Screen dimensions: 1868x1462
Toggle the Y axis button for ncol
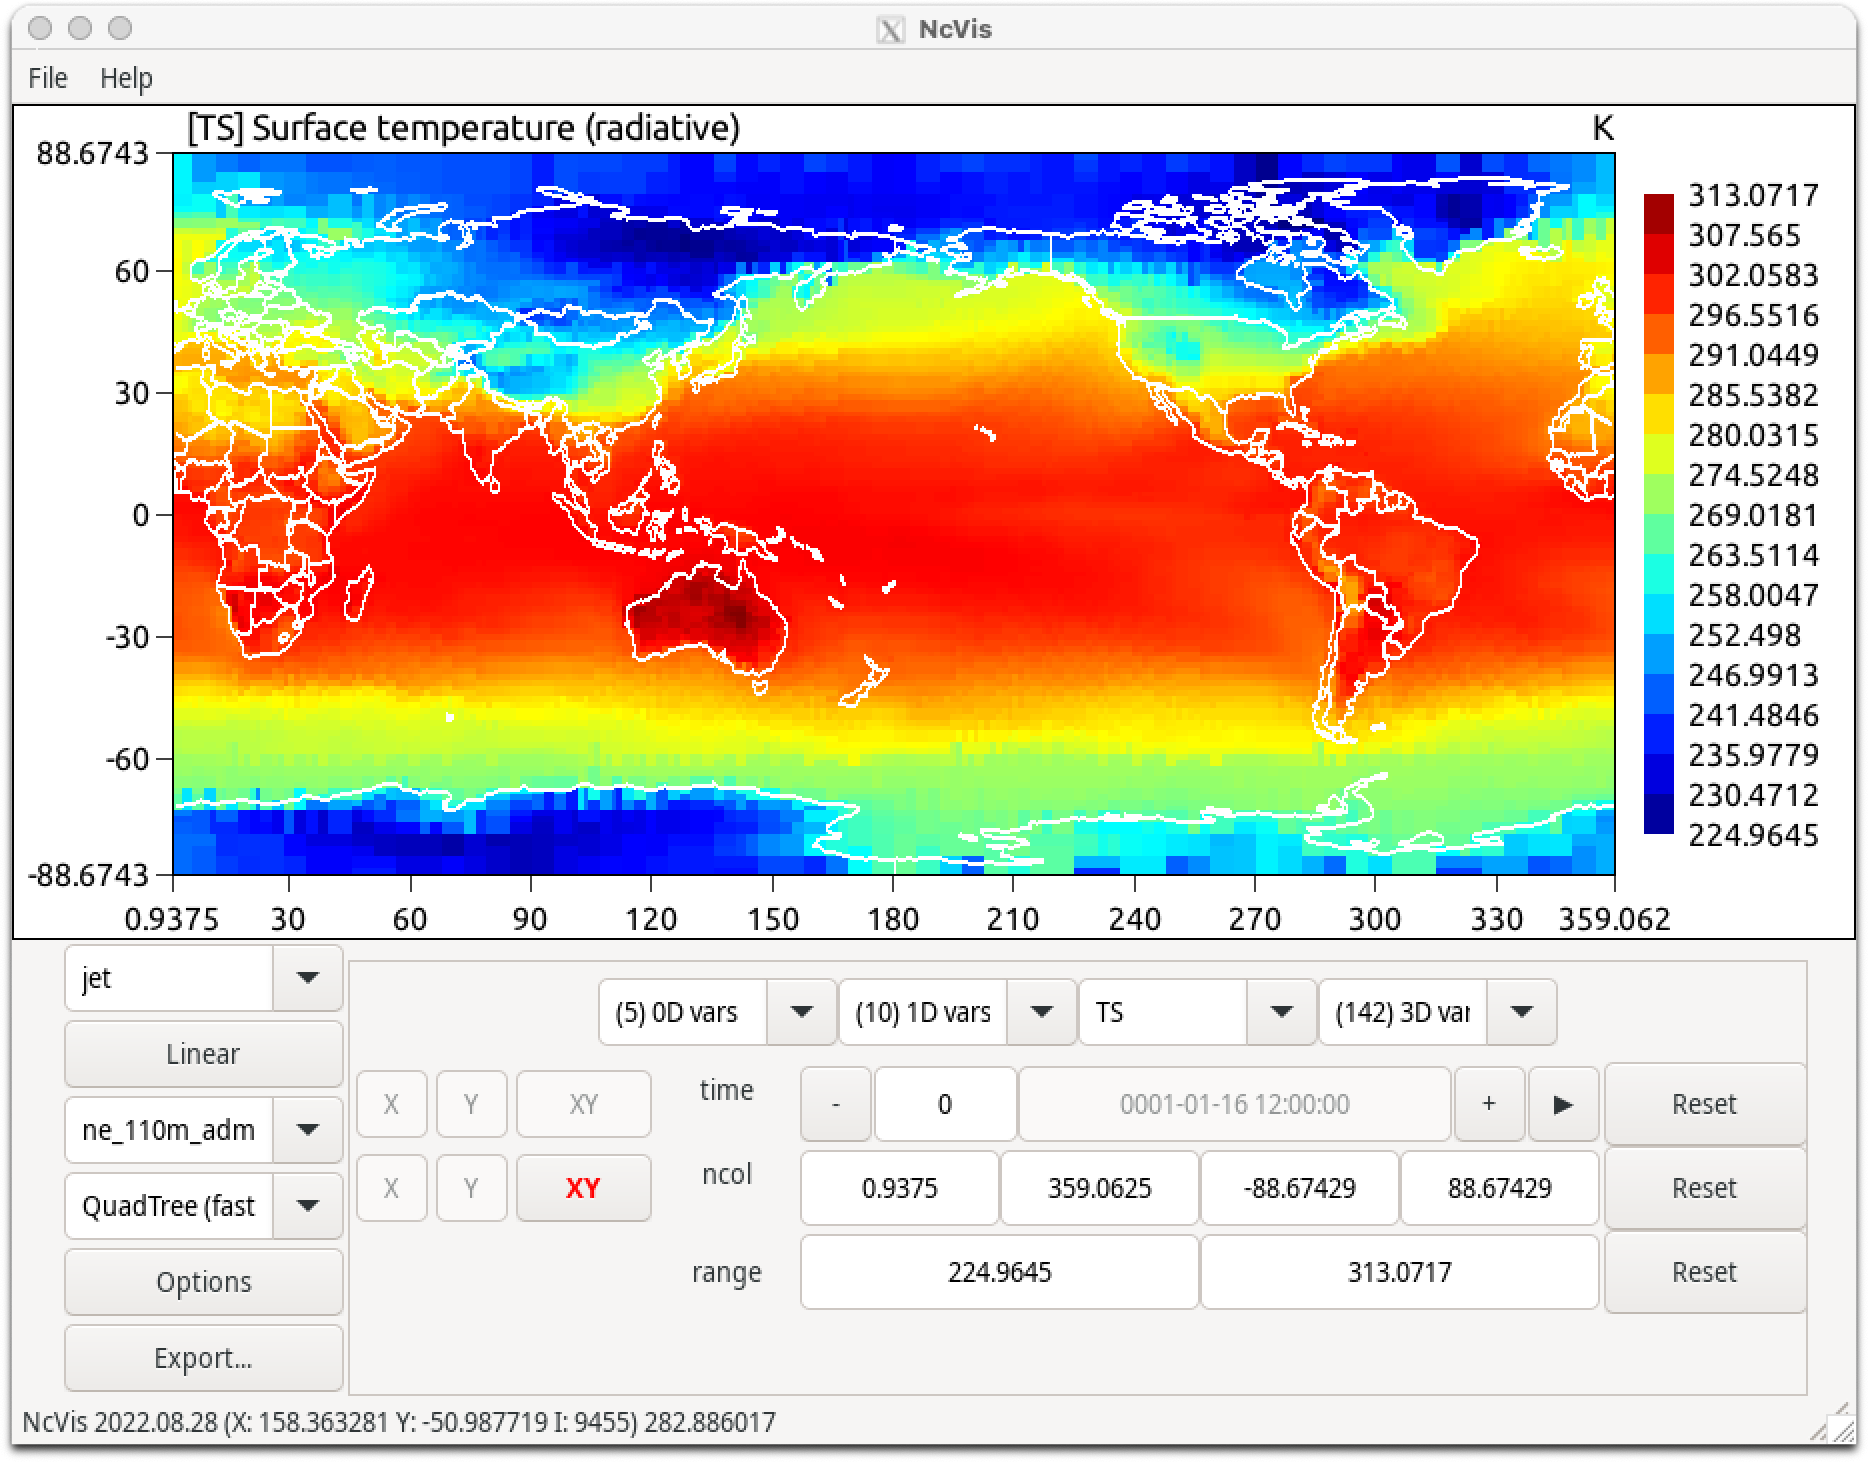click(x=471, y=1188)
